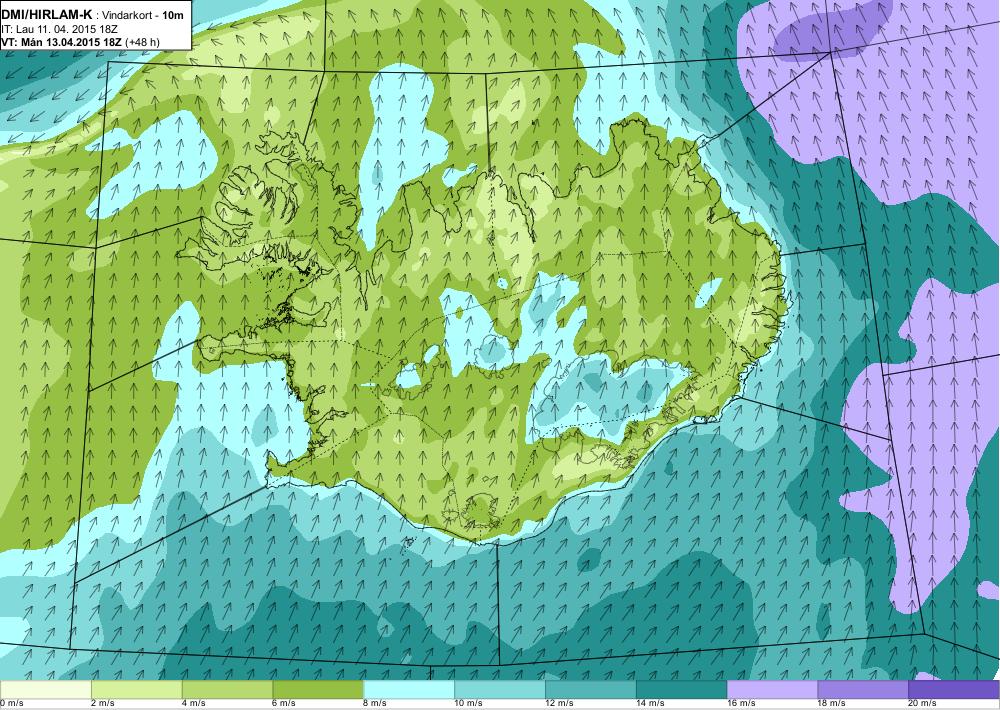1000x710 pixels.
Task: Click the '6 m/s' legend label
Action: [284, 703]
